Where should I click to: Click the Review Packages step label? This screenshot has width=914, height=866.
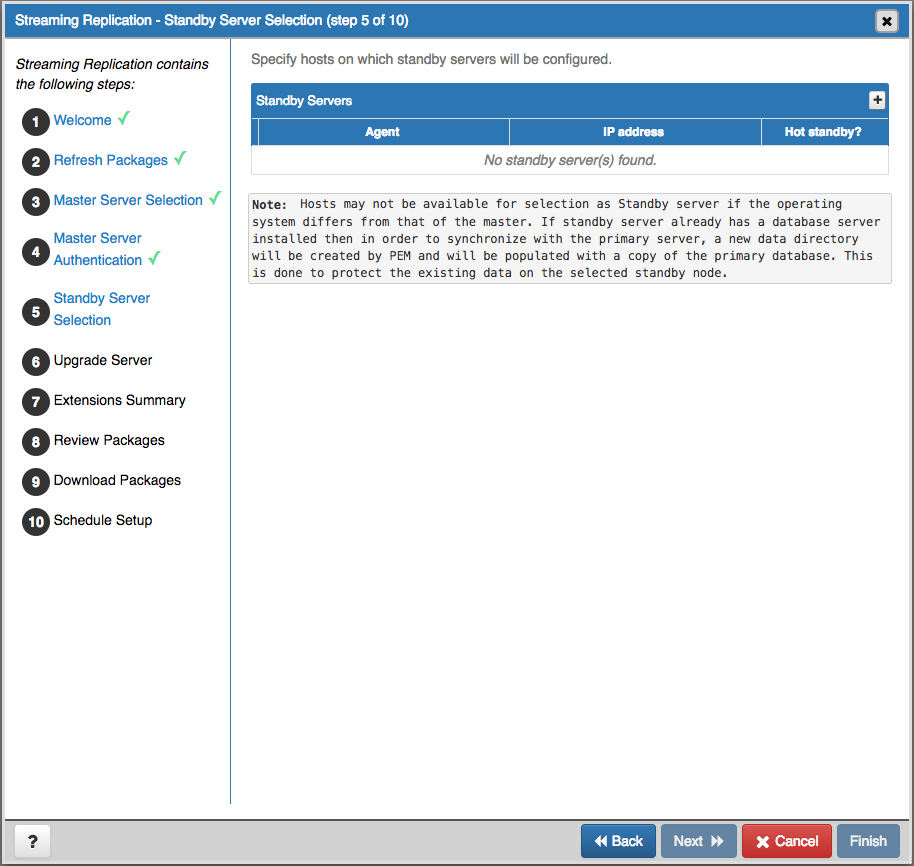tap(109, 440)
